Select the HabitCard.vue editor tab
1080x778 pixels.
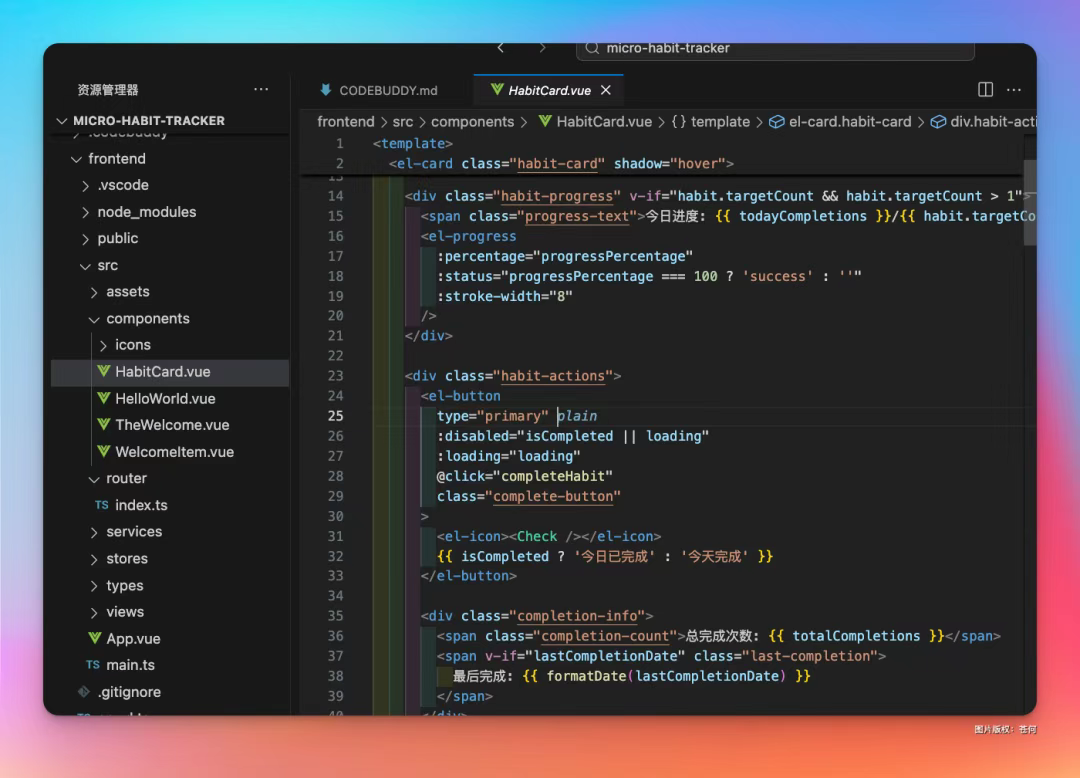pyautogui.click(x=549, y=90)
